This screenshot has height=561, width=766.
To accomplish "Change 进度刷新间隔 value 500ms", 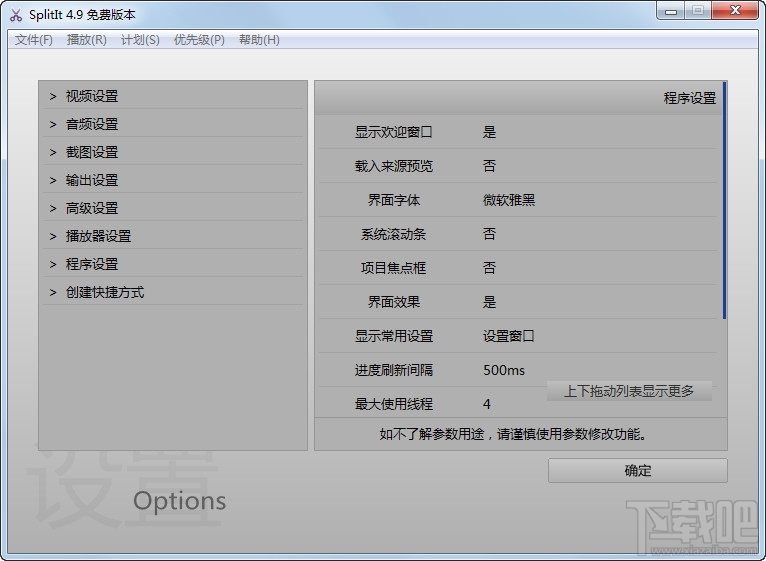I will pos(504,370).
